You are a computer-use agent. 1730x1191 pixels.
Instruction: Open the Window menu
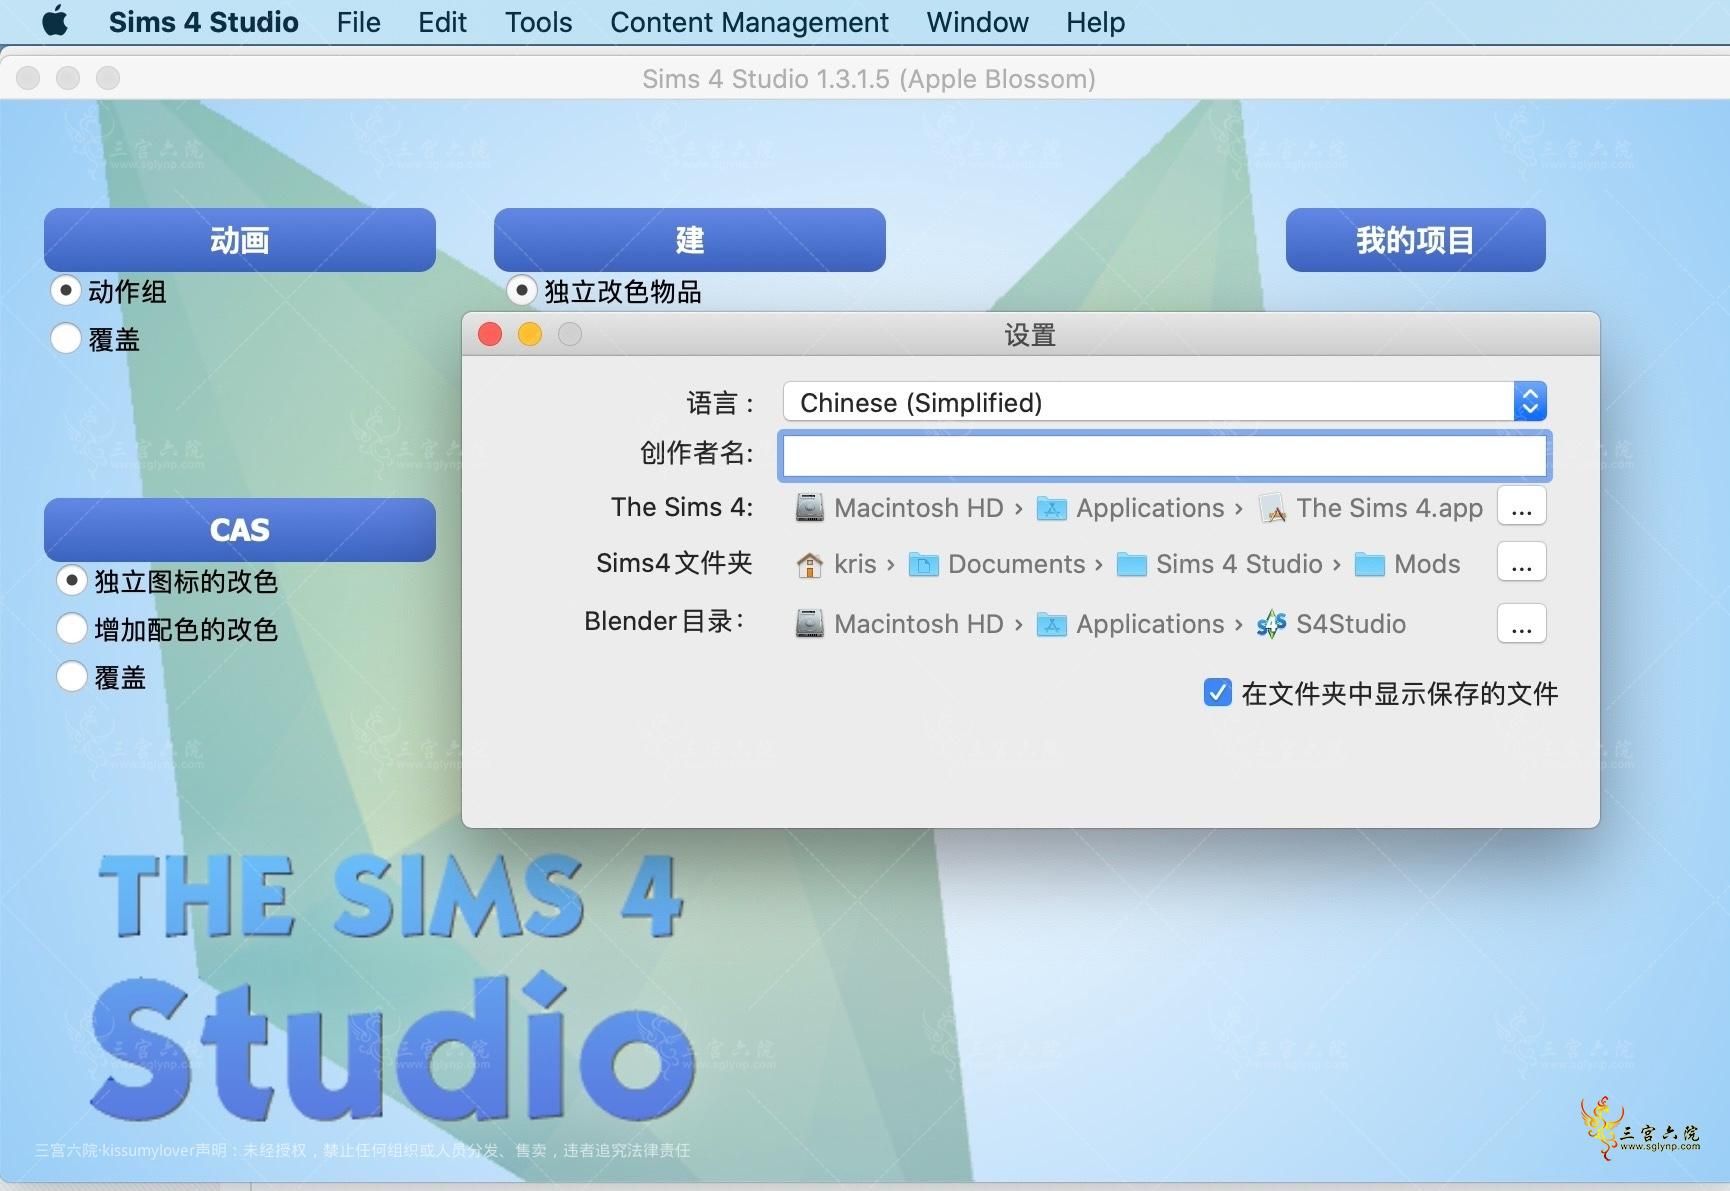click(977, 22)
